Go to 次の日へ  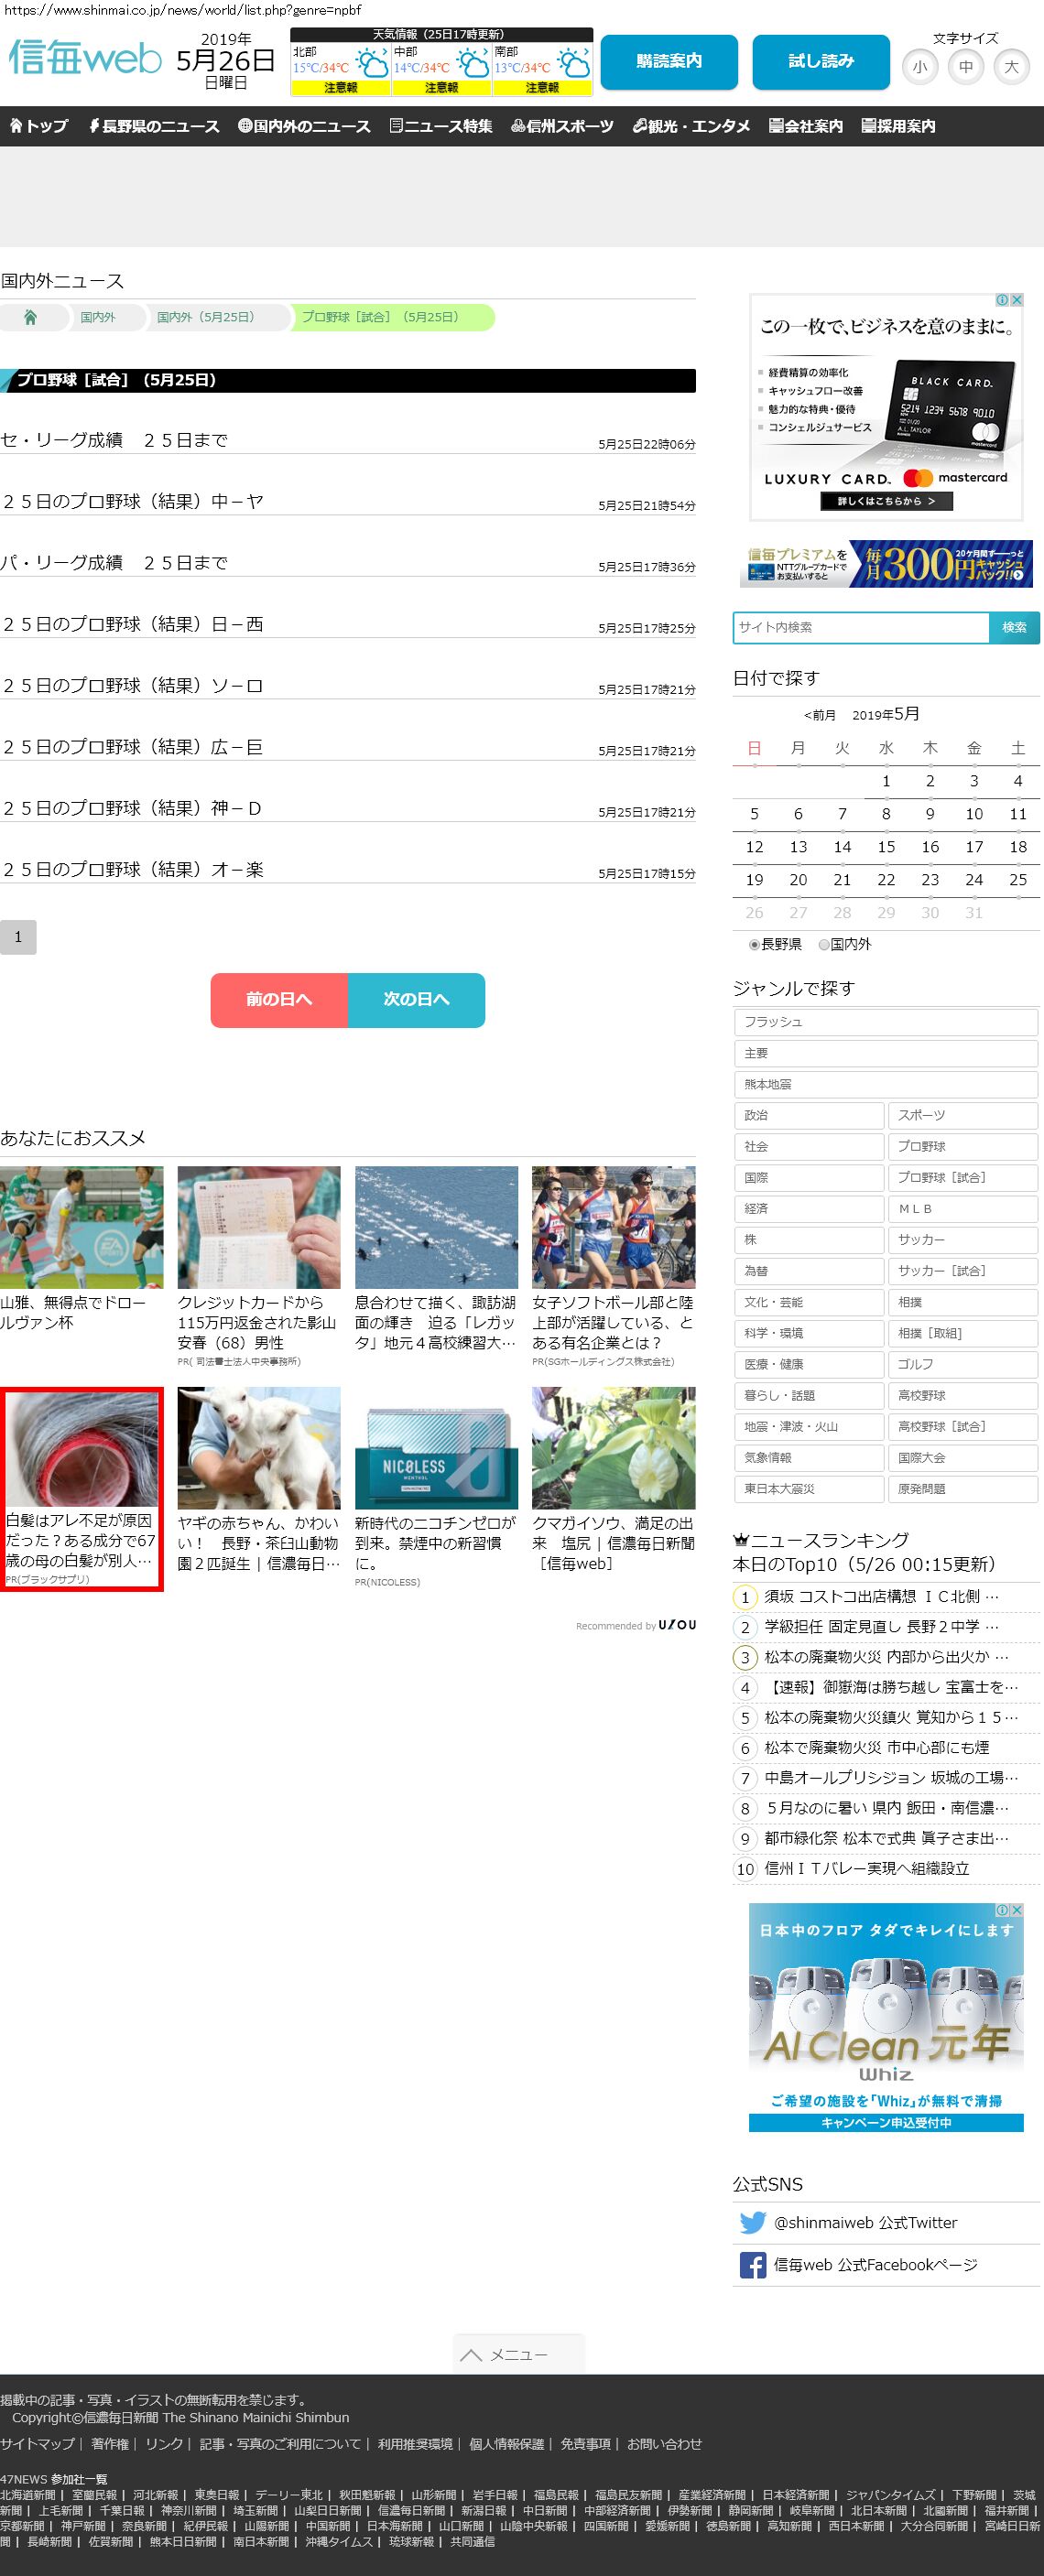(x=417, y=1000)
